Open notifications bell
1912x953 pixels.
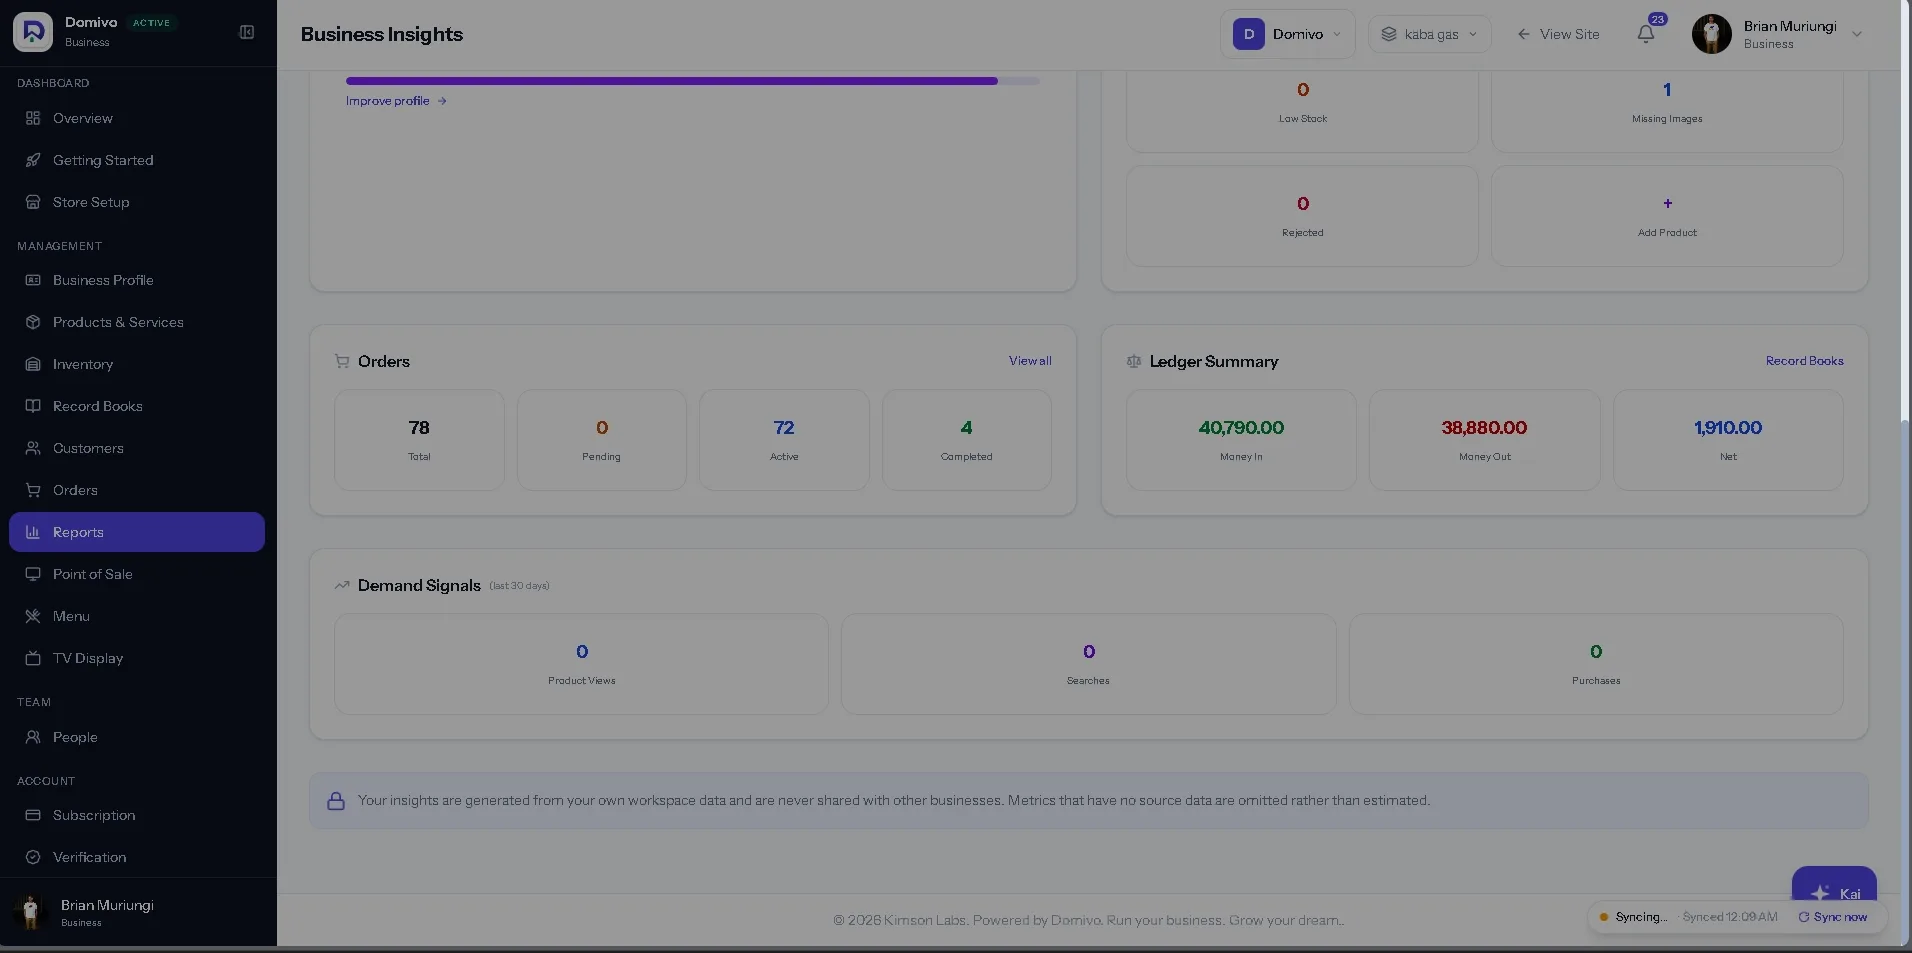pos(1646,34)
